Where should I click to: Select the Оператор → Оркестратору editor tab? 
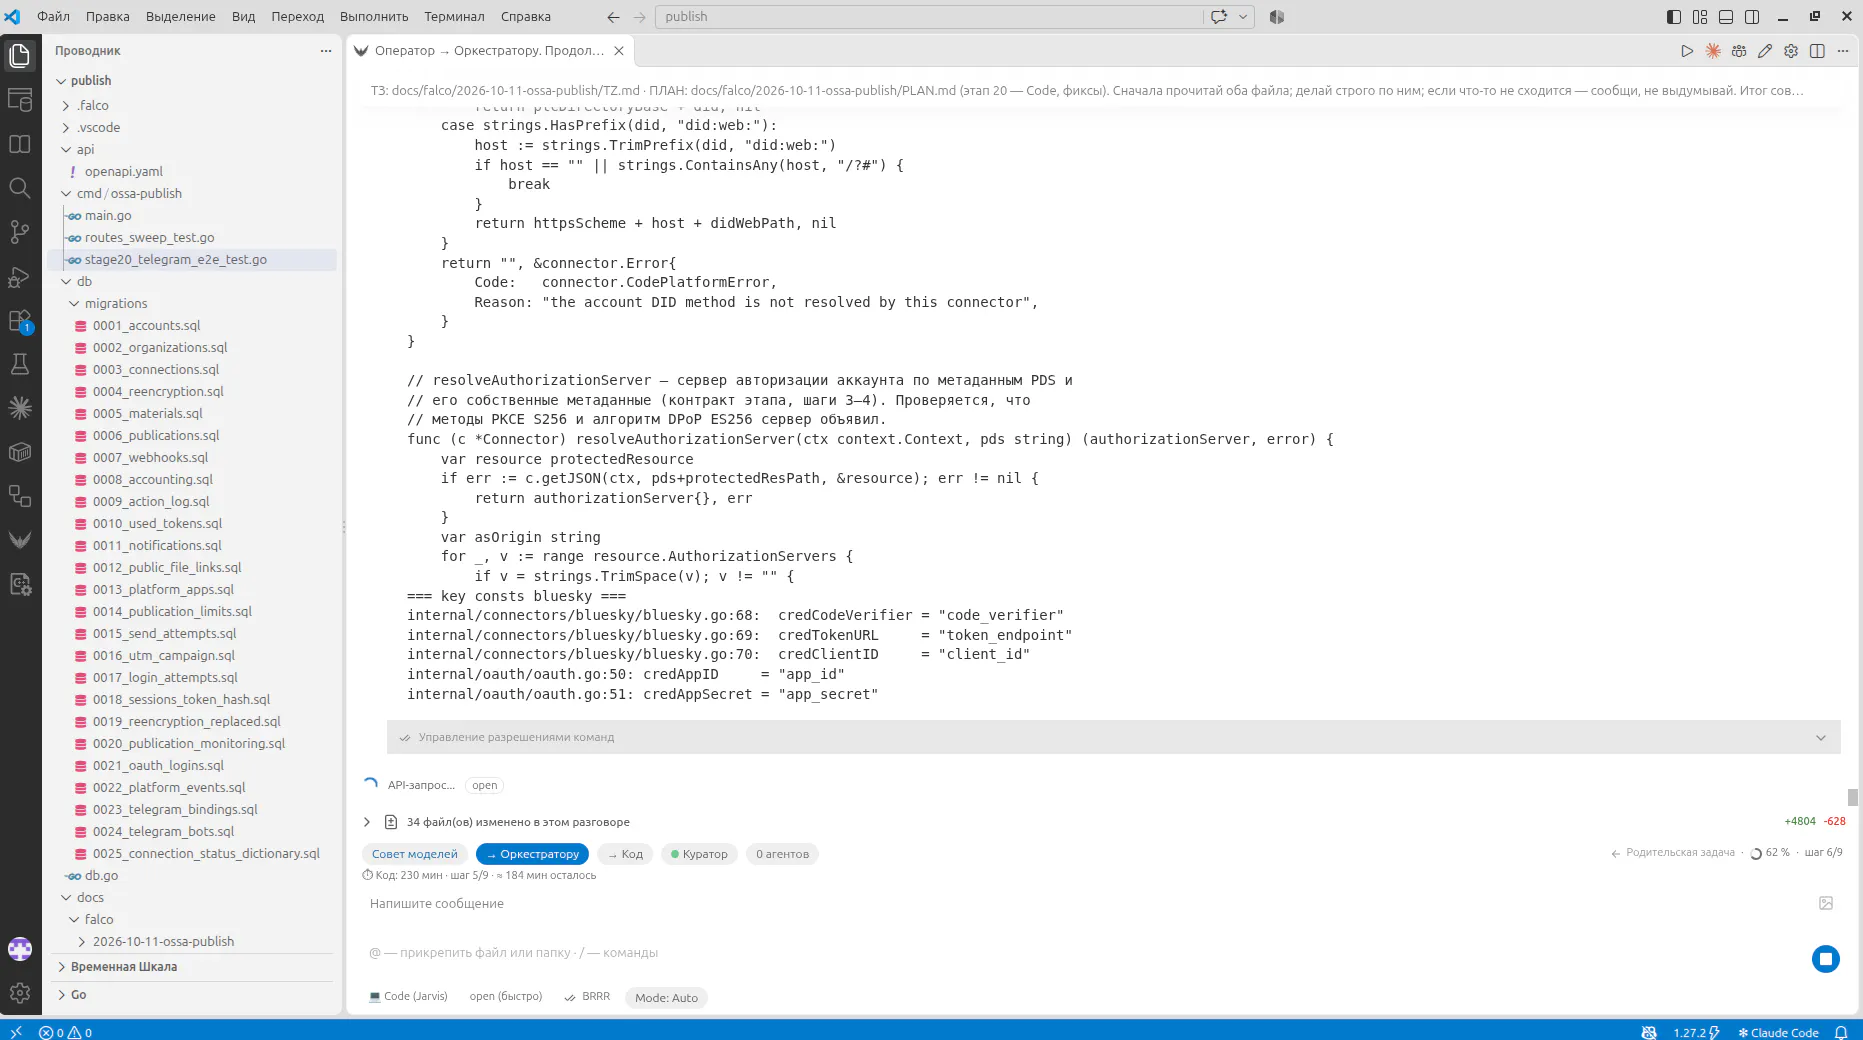coord(489,51)
